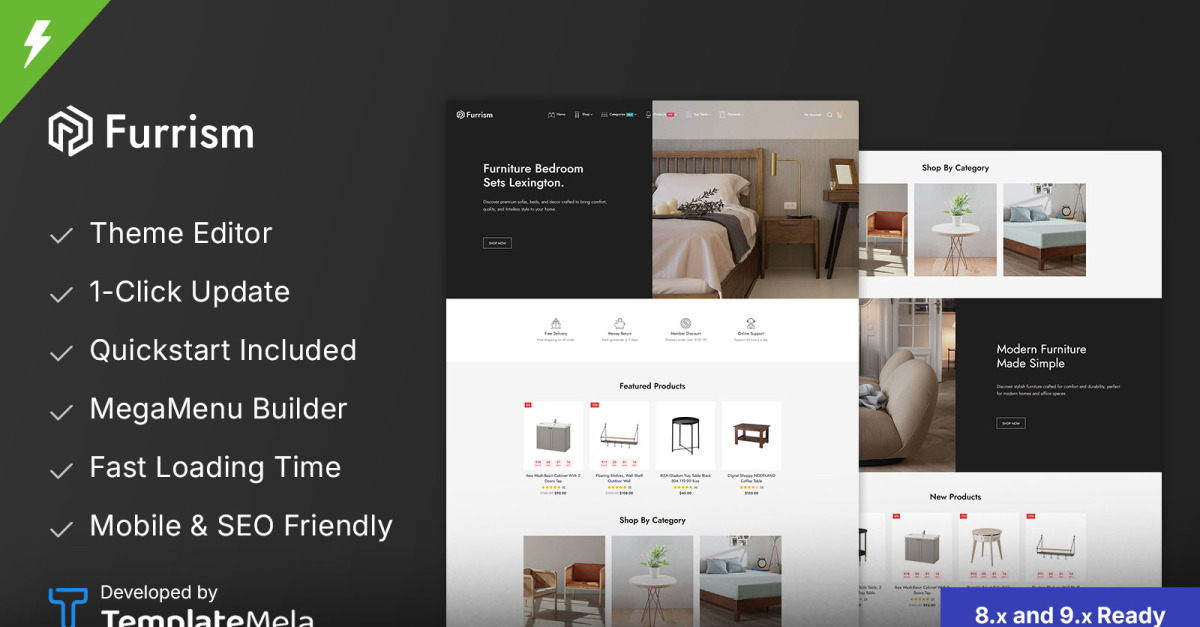The image size is (1200, 627).
Task: Click the Theme Editor feature text
Action: tap(181, 233)
